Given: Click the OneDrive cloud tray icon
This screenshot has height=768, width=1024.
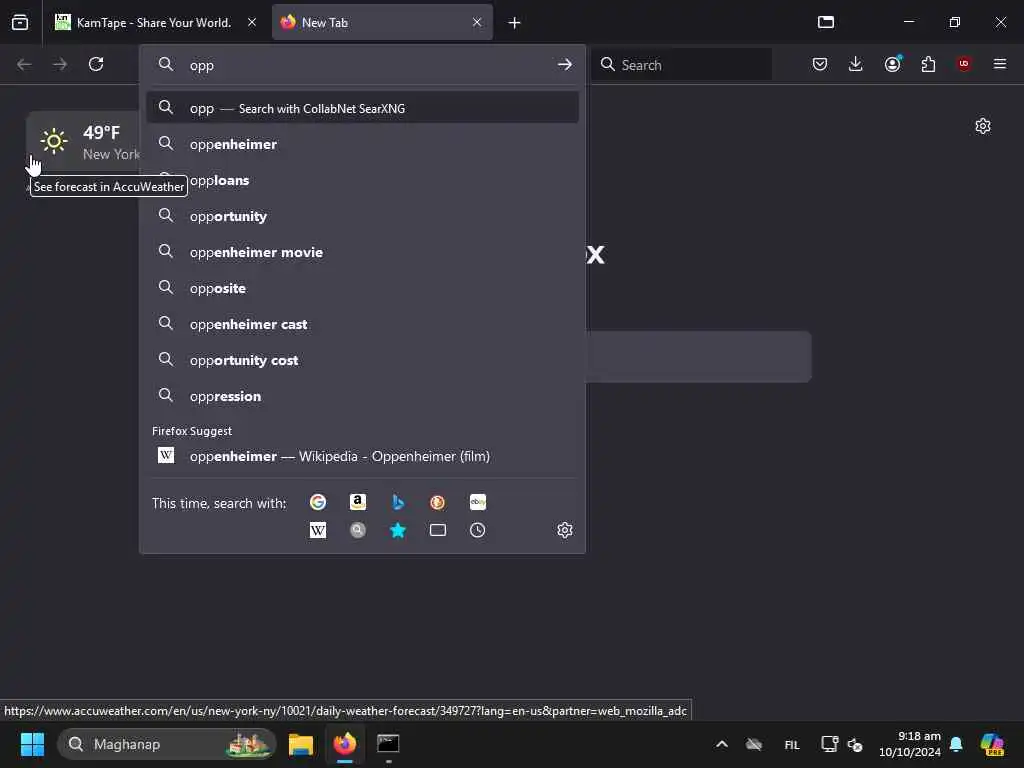Looking at the screenshot, I should (754, 744).
